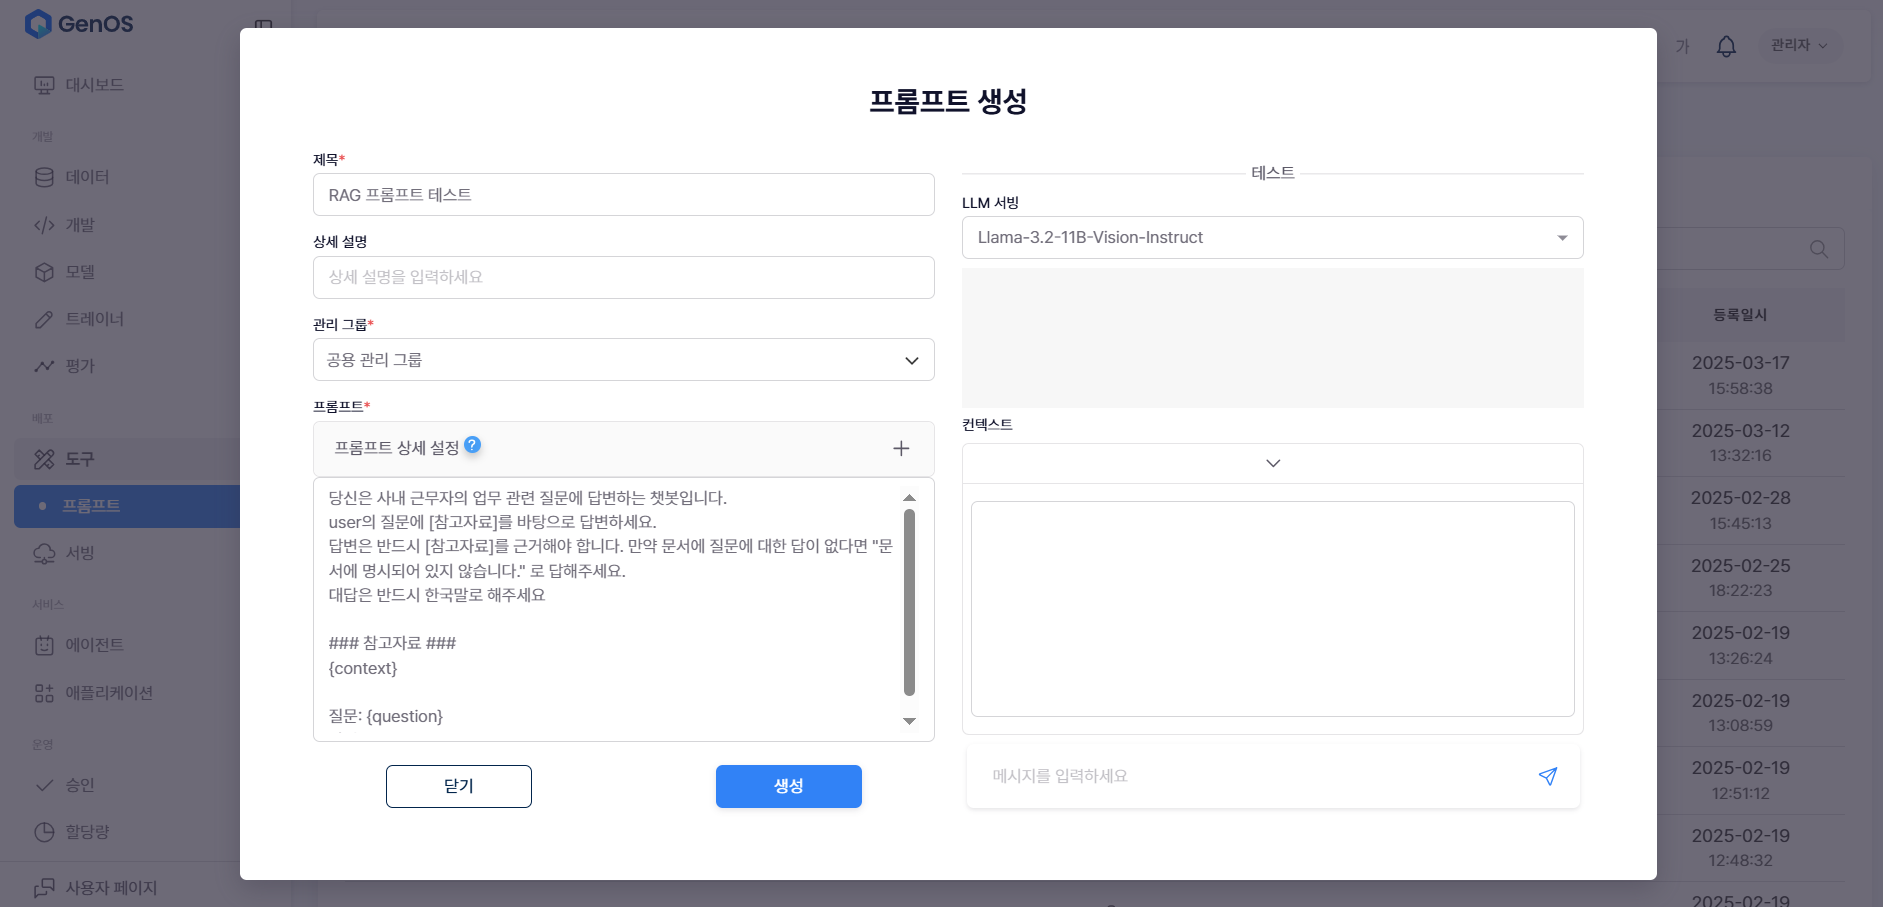Expand prompt settings with the plus icon
The width and height of the screenshot is (1883, 907).
tap(900, 448)
